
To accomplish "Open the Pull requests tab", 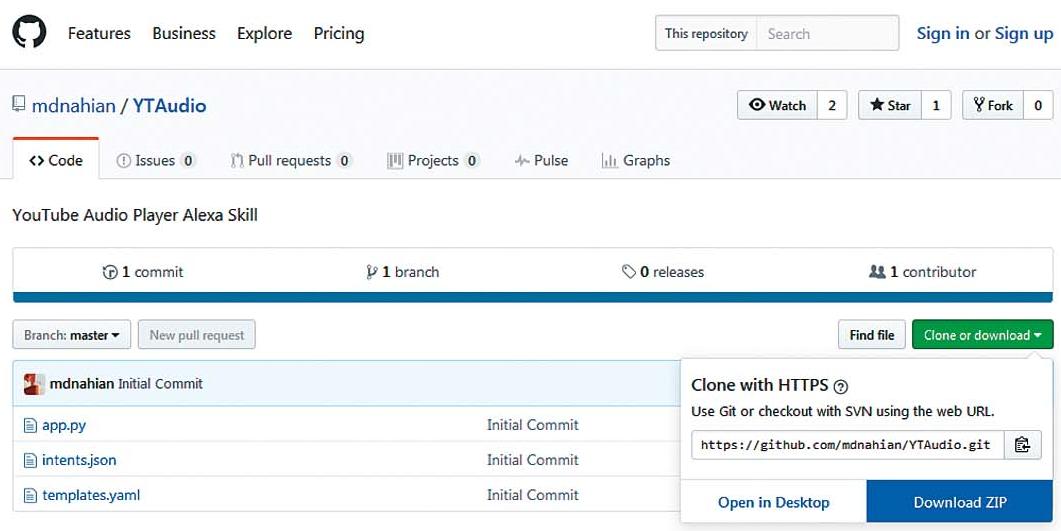I will click(x=290, y=160).
